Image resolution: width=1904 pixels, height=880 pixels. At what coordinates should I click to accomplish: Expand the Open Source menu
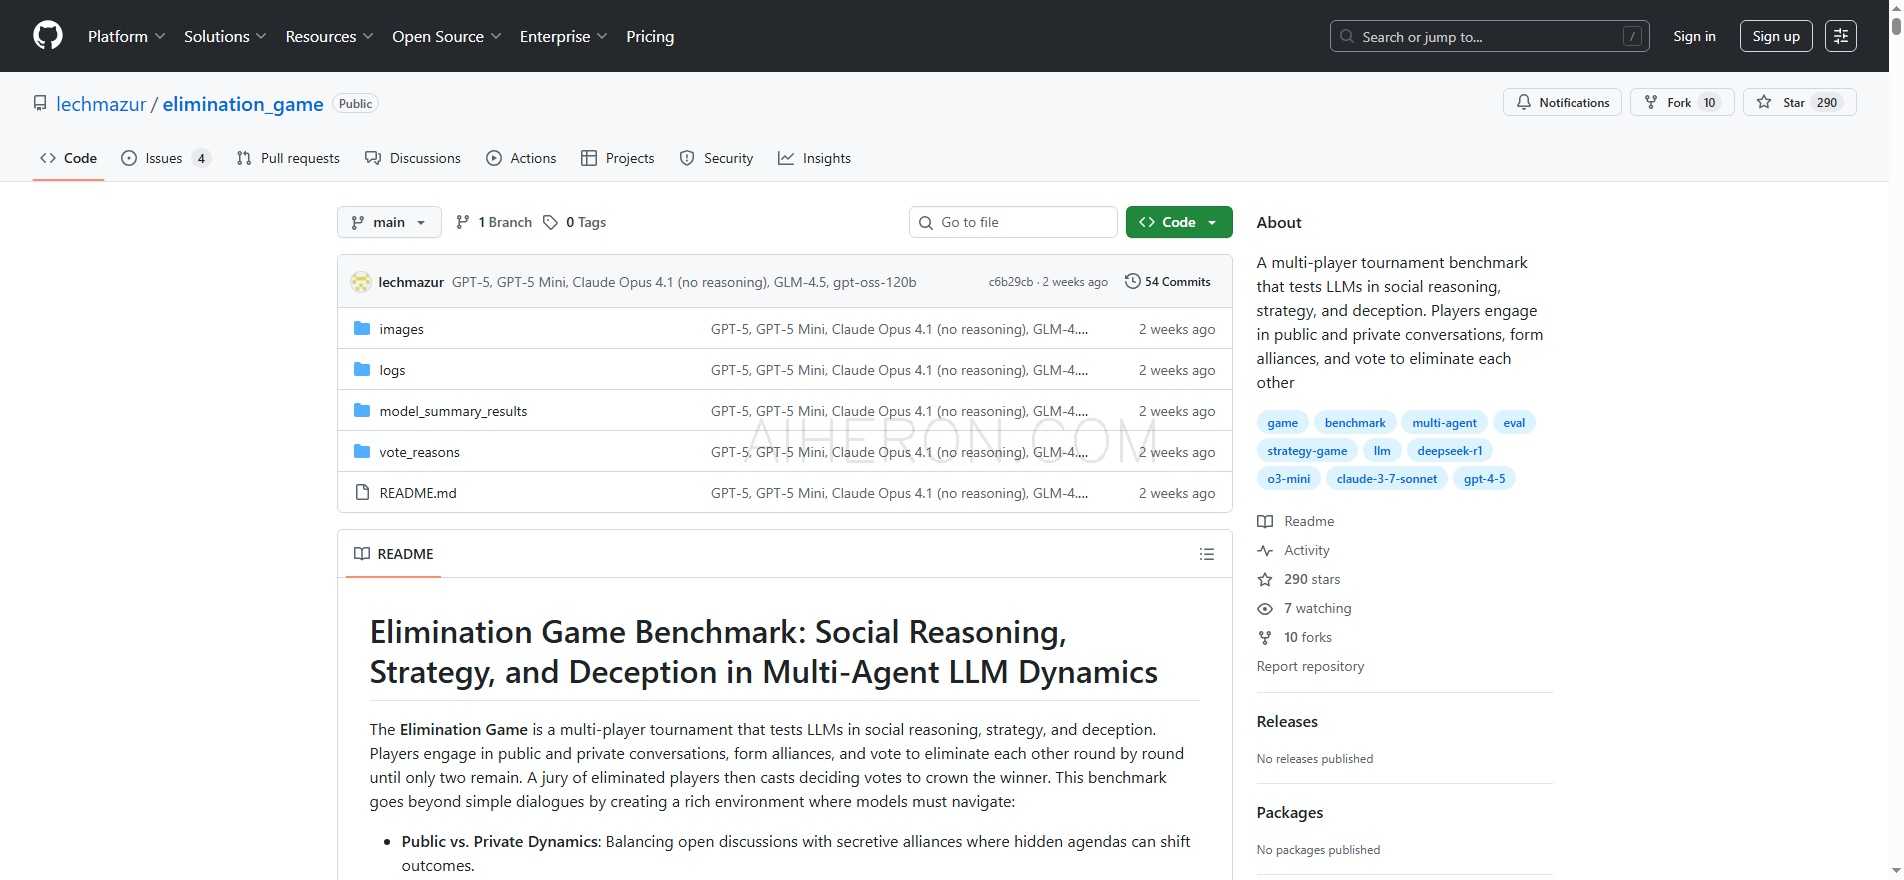pyautogui.click(x=446, y=36)
